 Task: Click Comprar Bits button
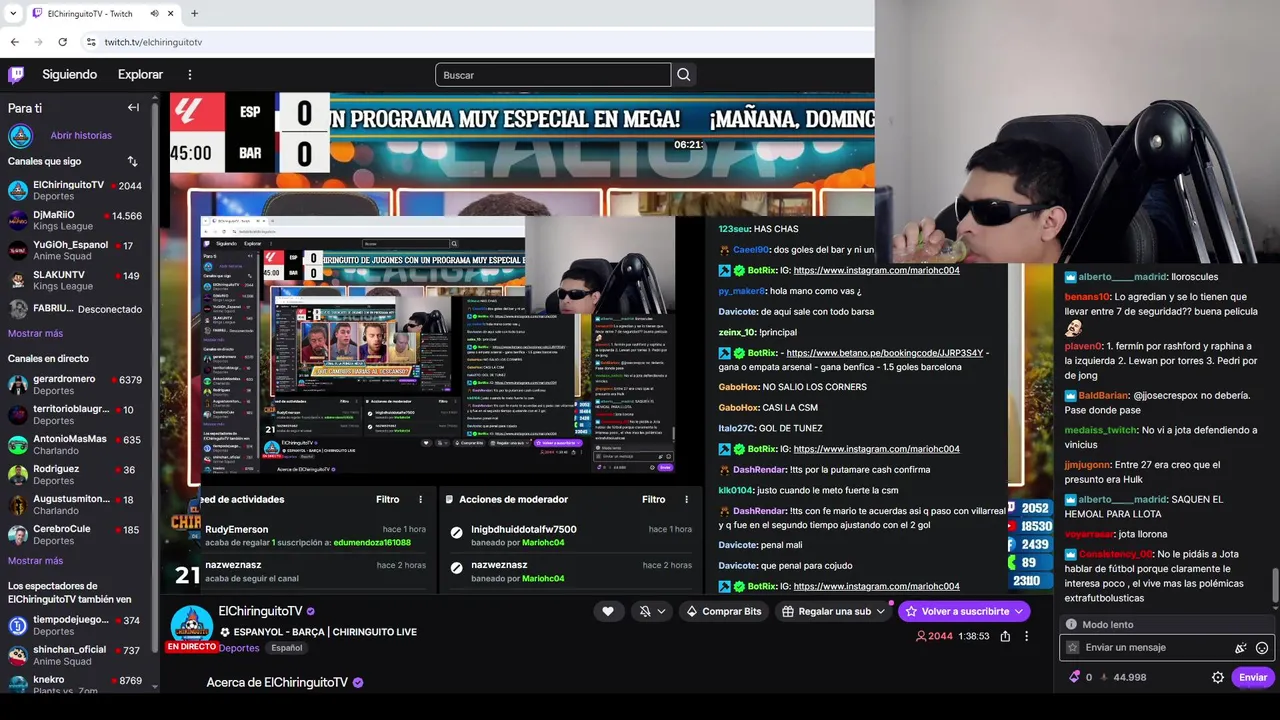click(723, 611)
